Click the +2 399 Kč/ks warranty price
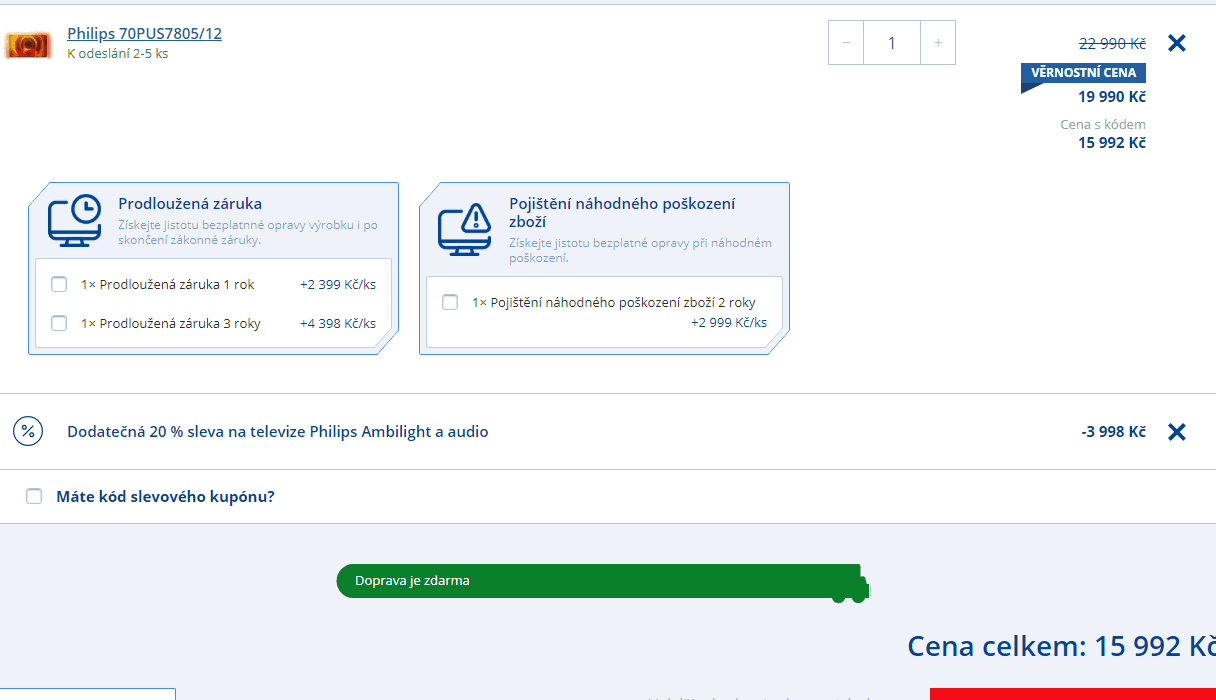 (338, 285)
